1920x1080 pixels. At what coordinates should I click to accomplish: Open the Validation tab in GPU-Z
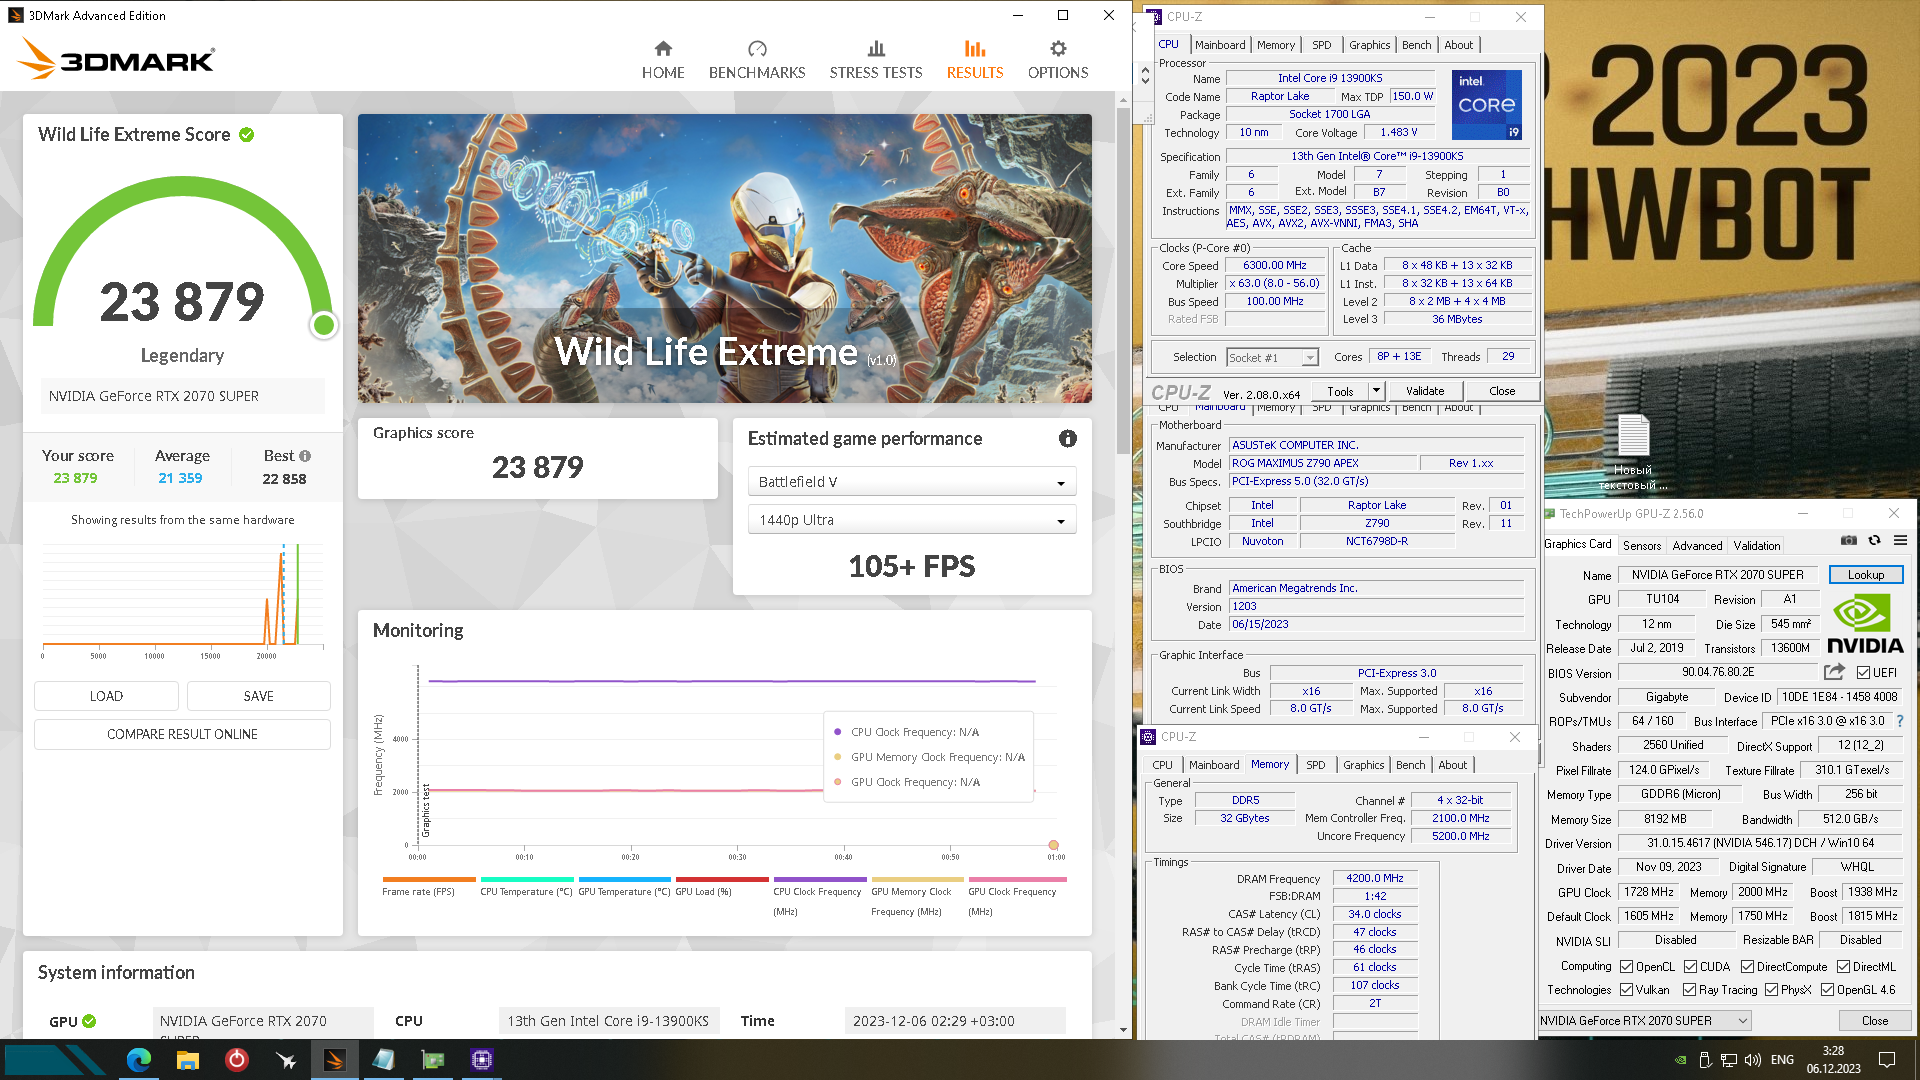tap(1756, 546)
